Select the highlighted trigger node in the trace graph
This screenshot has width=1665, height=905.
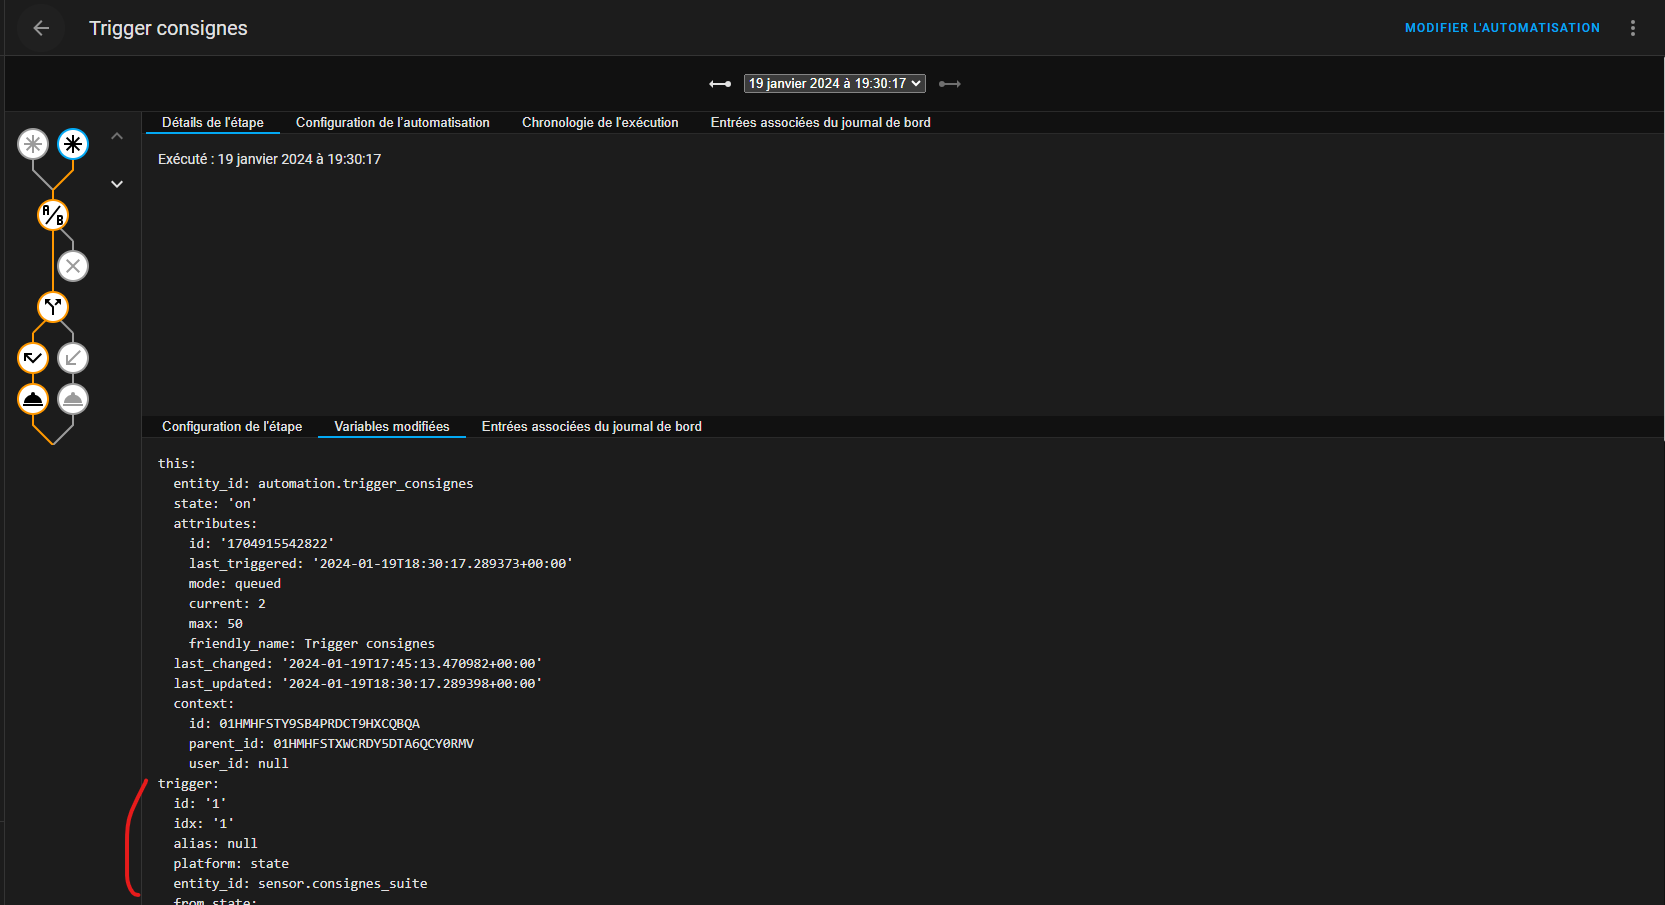(x=72, y=143)
